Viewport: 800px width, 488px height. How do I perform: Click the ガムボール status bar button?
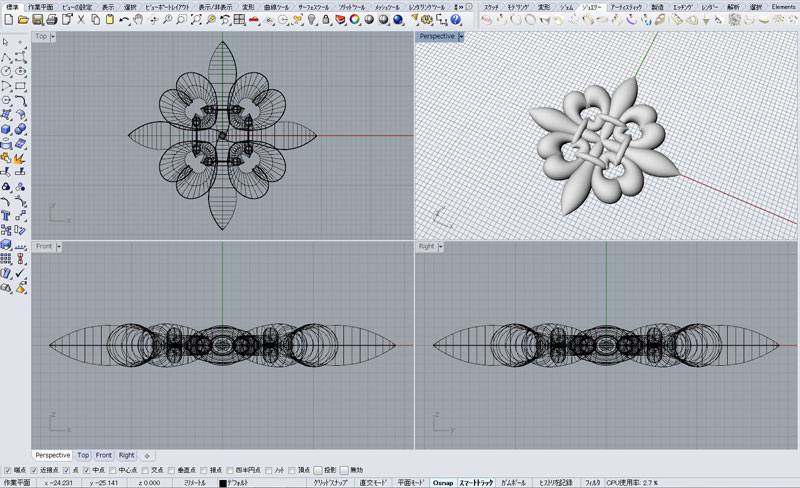(515, 482)
